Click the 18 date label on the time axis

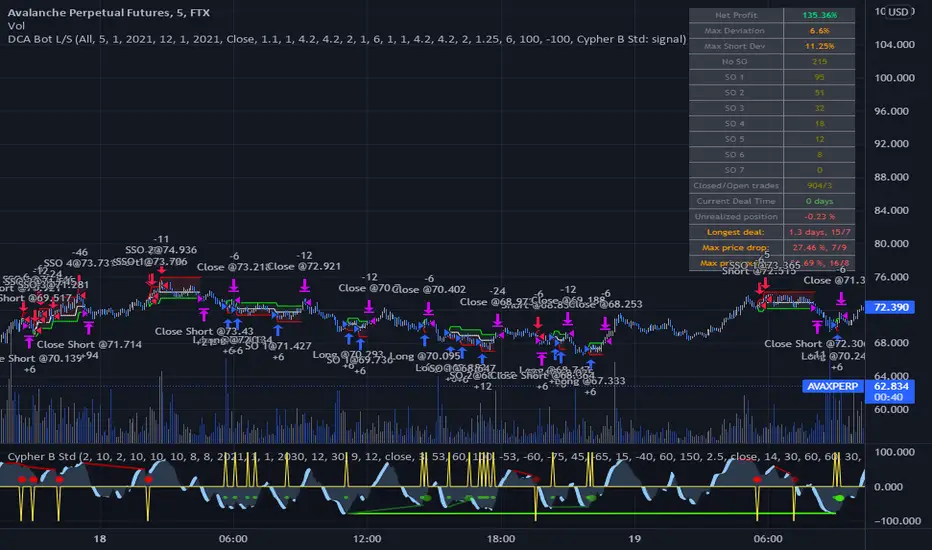tap(100, 537)
